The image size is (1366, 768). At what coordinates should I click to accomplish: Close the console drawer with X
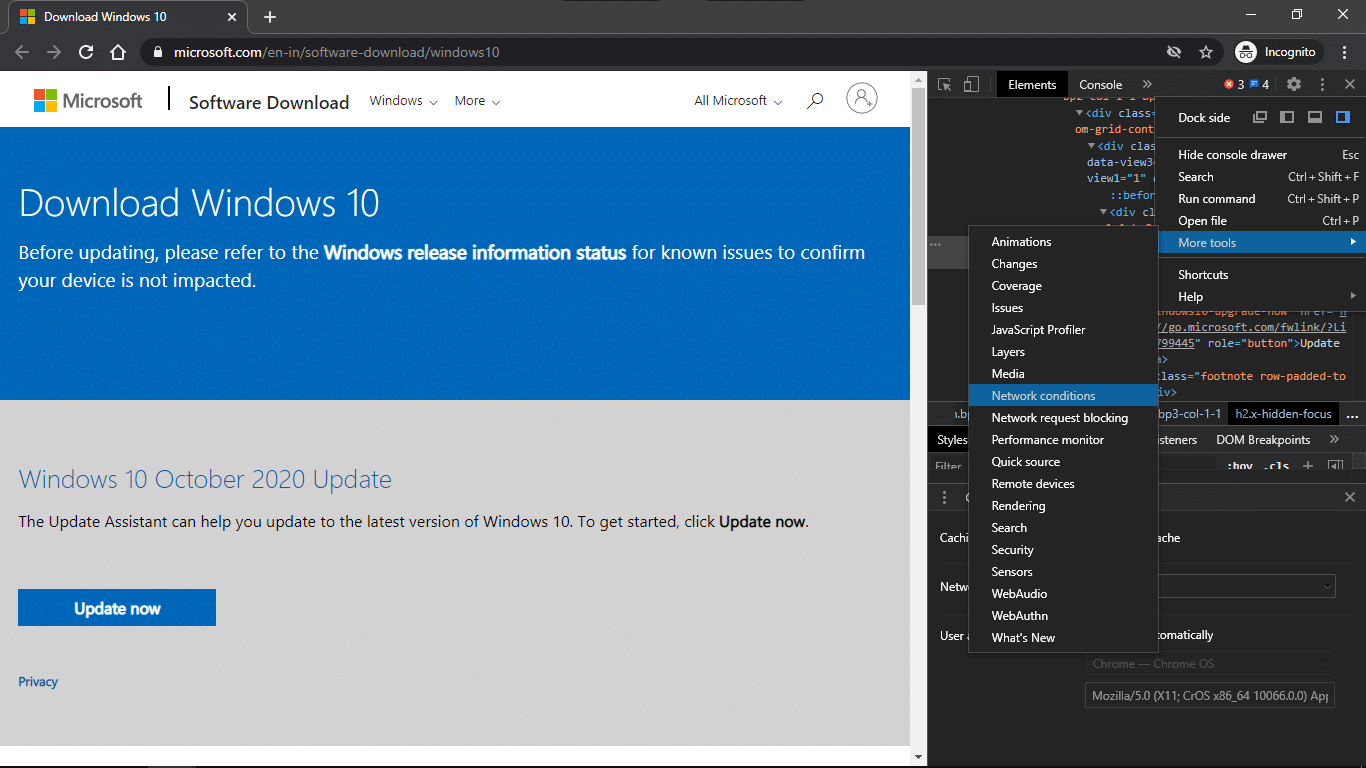1350,497
